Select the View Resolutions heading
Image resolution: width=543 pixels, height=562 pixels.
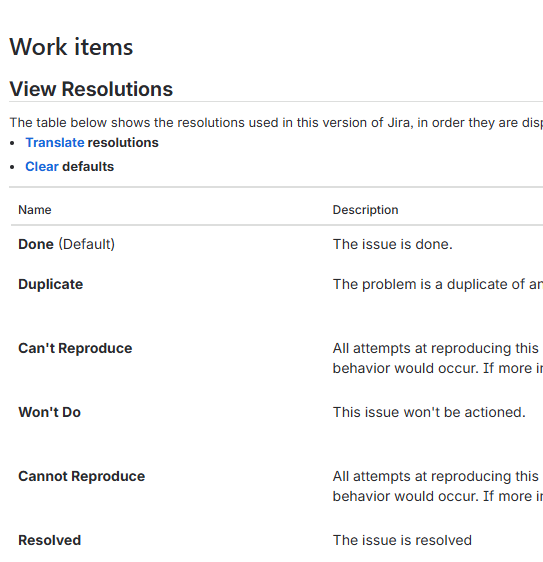91,89
